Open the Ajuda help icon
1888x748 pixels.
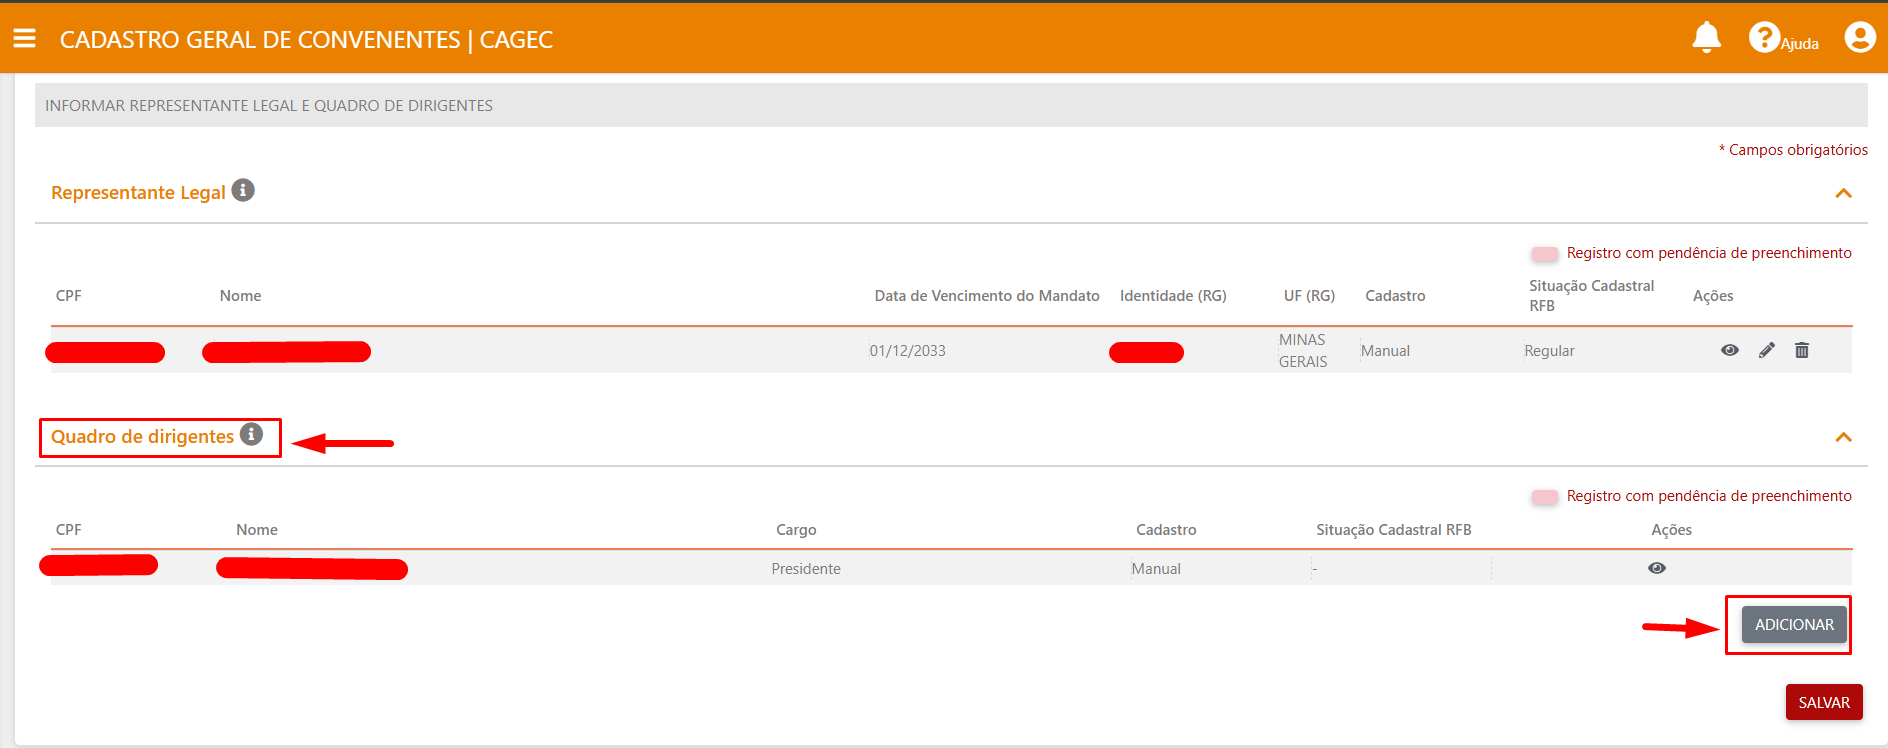click(x=1764, y=38)
